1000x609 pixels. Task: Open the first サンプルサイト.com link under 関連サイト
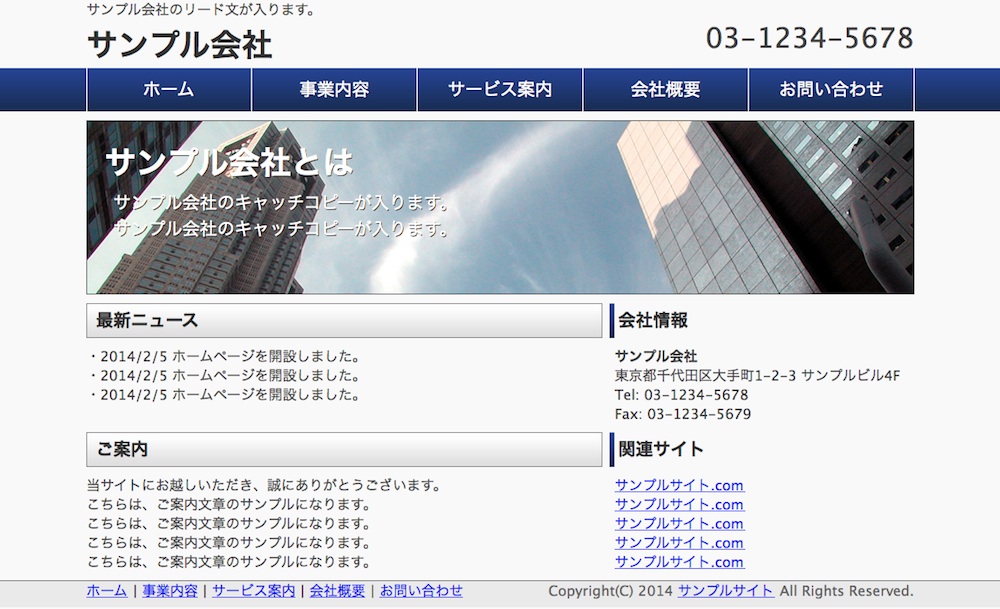click(679, 486)
